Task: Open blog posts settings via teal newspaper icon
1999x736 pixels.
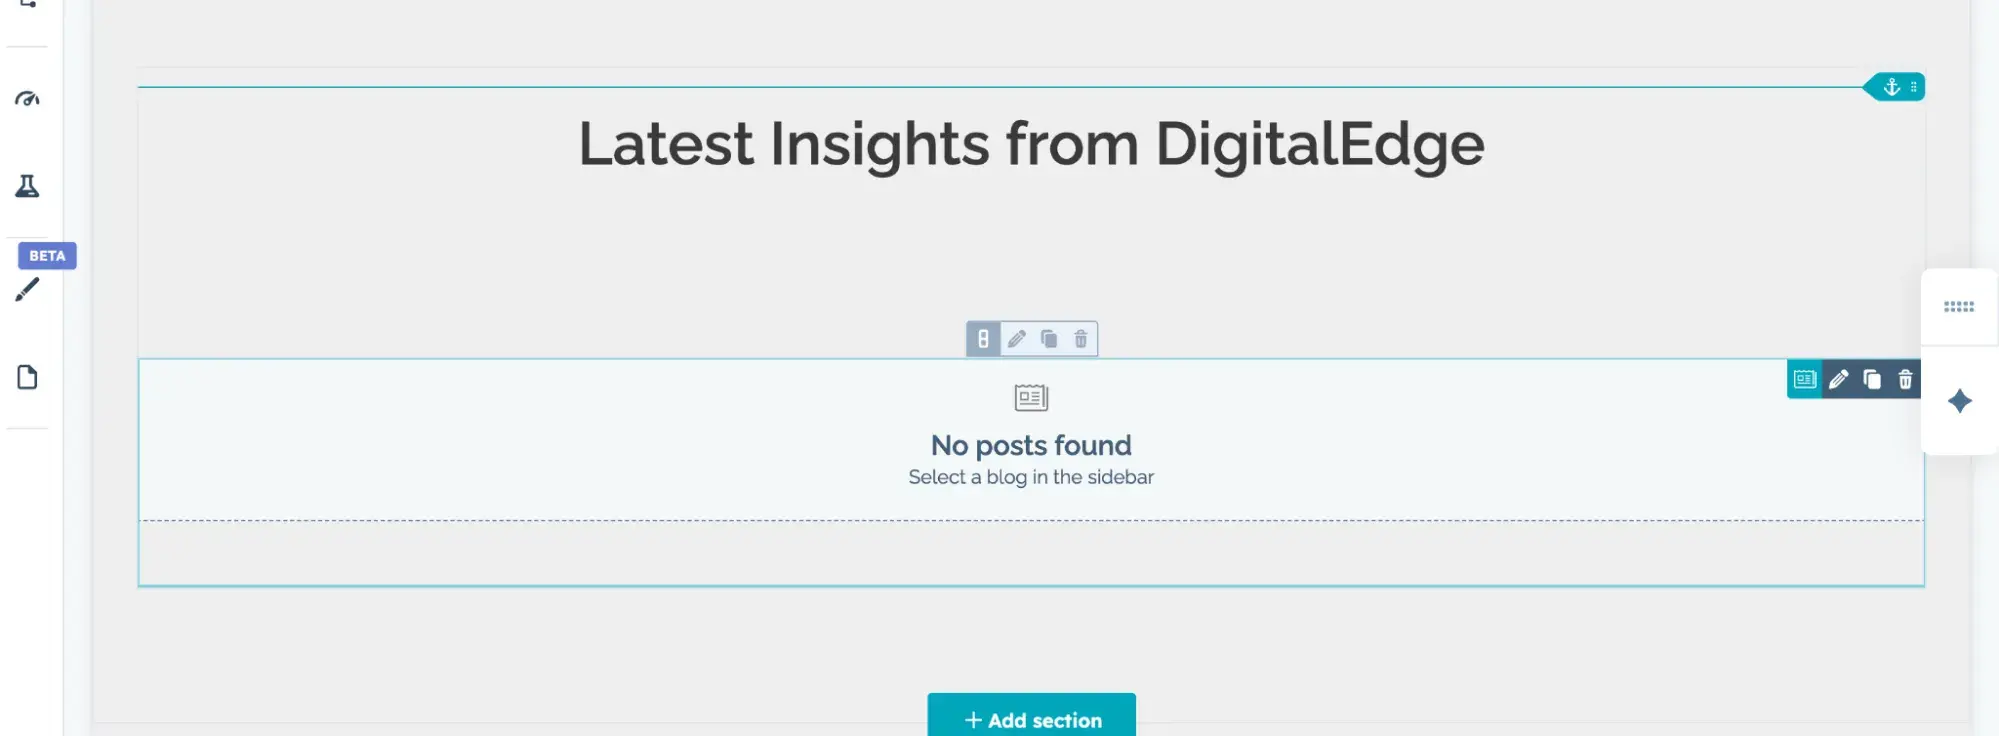Action: pyautogui.click(x=1804, y=380)
